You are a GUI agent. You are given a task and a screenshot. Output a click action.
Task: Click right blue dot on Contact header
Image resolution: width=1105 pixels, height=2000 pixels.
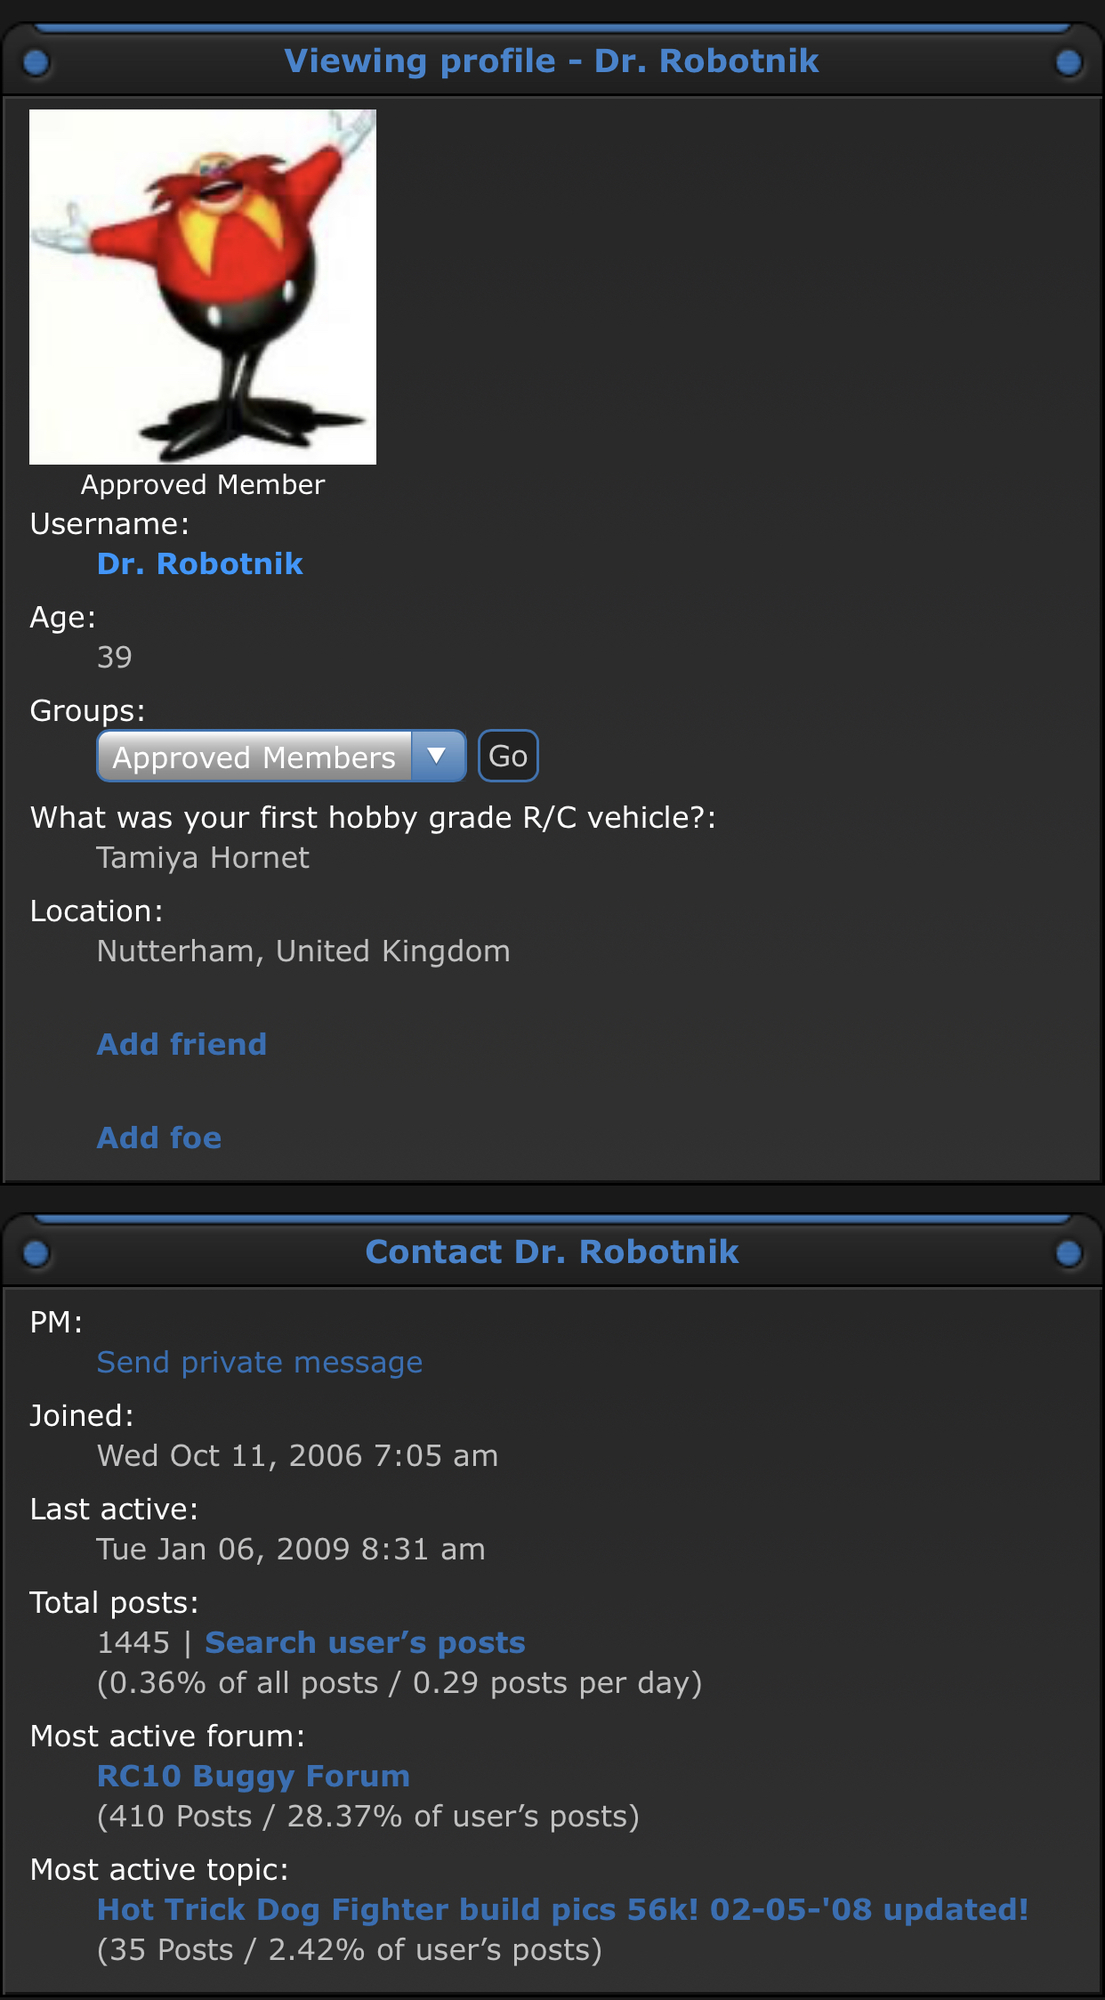pyautogui.click(x=1068, y=1253)
